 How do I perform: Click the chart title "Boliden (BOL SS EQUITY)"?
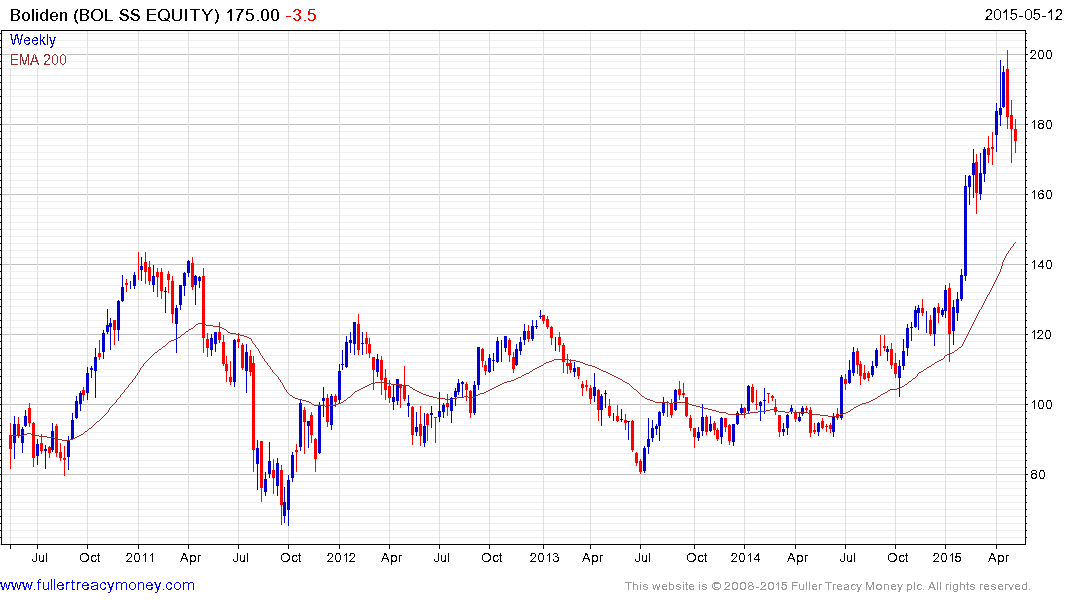pyautogui.click(x=115, y=15)
